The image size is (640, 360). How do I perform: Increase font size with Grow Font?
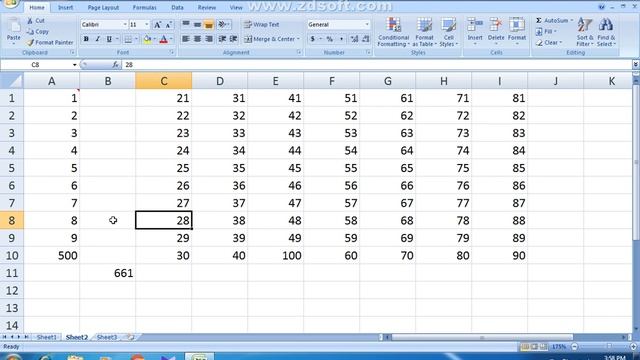pyautogui.click(x=158, y=25)
